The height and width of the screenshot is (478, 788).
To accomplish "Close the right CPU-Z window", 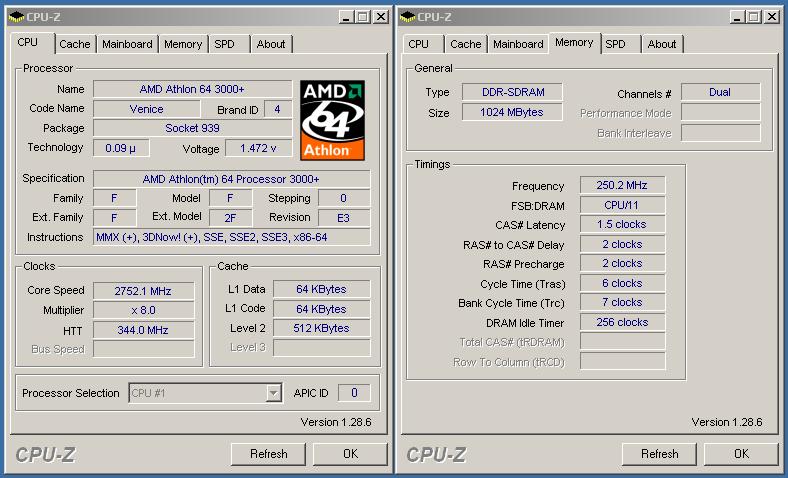I will 772,17.
